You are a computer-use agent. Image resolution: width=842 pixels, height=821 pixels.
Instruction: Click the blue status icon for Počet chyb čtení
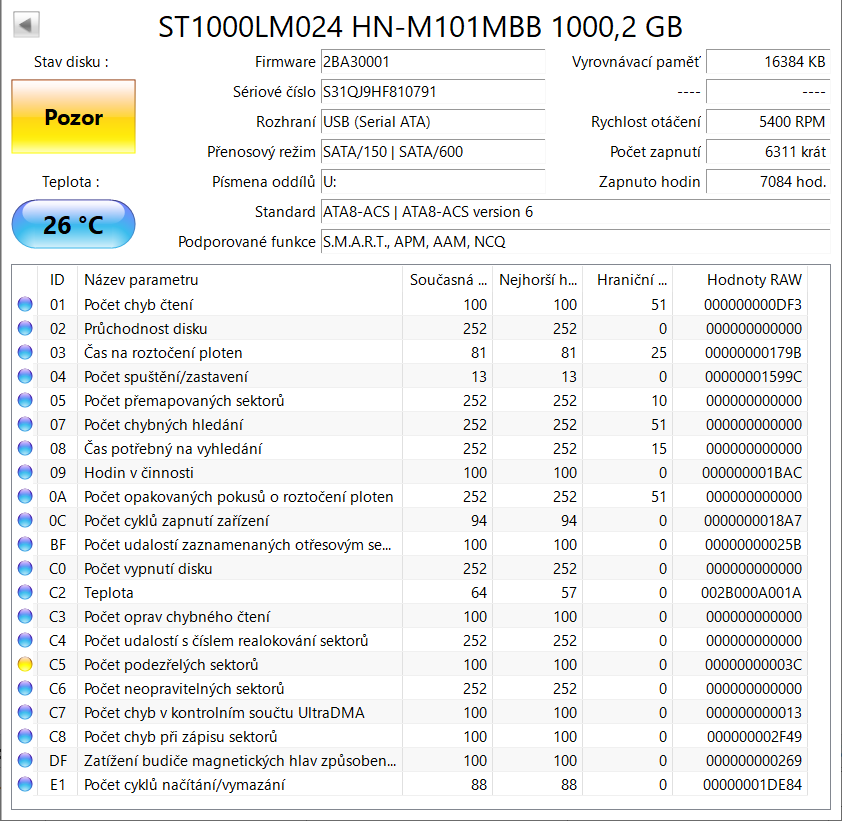pos(25,305)
